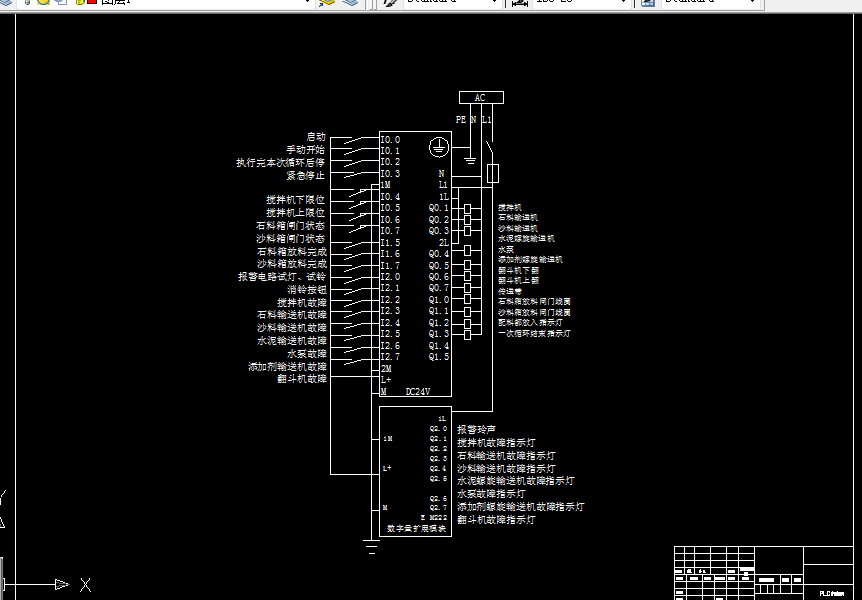
Task: Select the earth ground symbol under PE
Action: [x=469, y=161]
